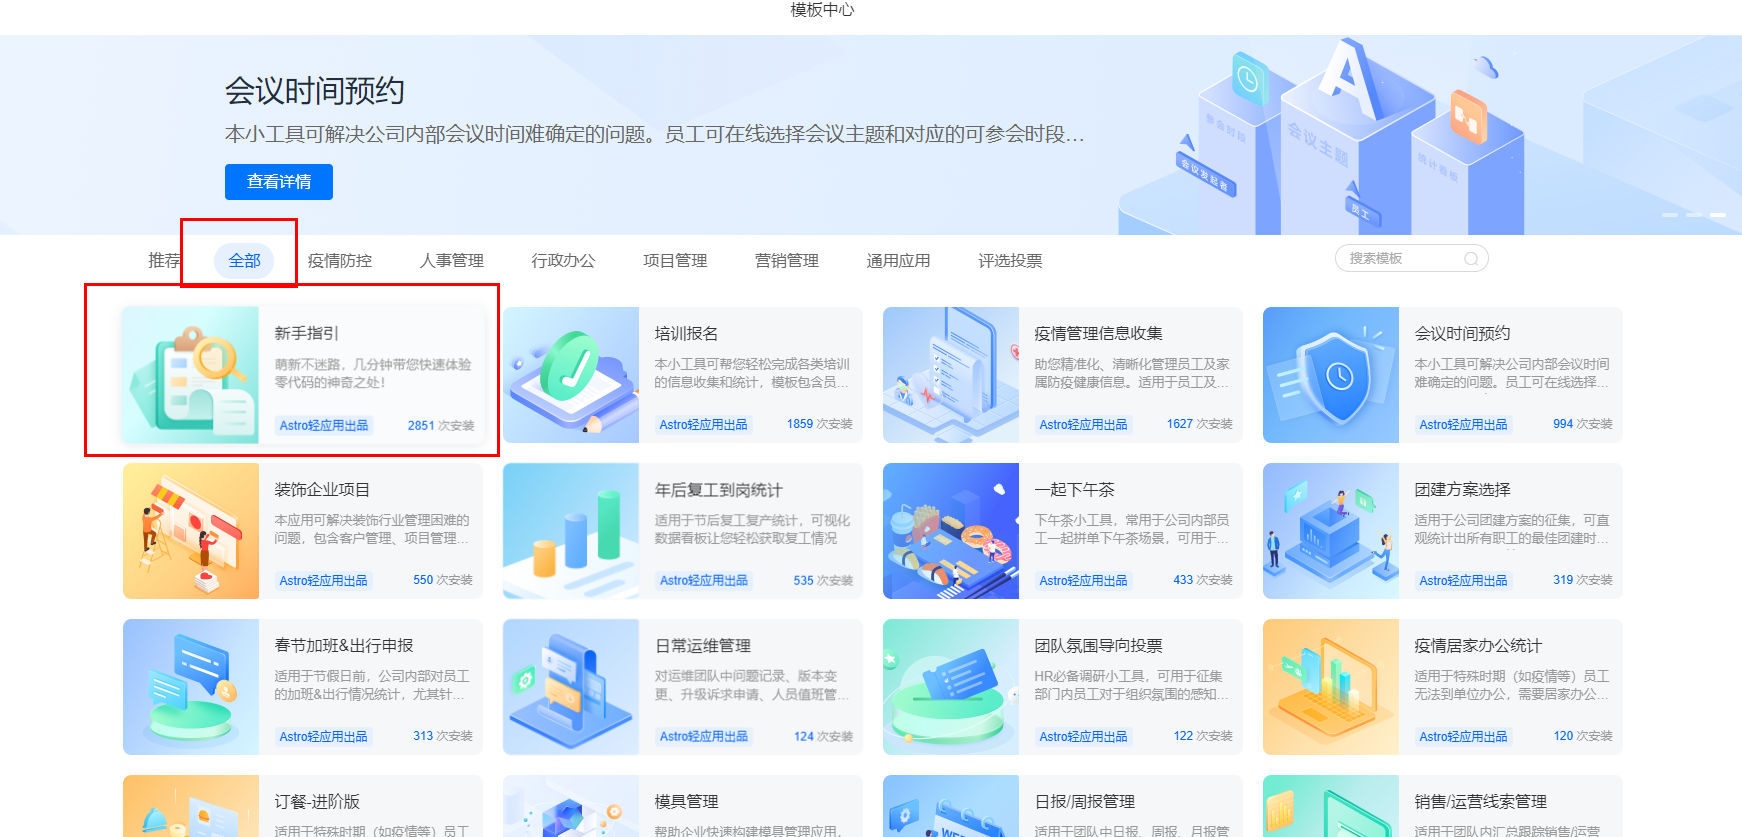Open the 一起下午茶 template image

[x=951, y=531]
